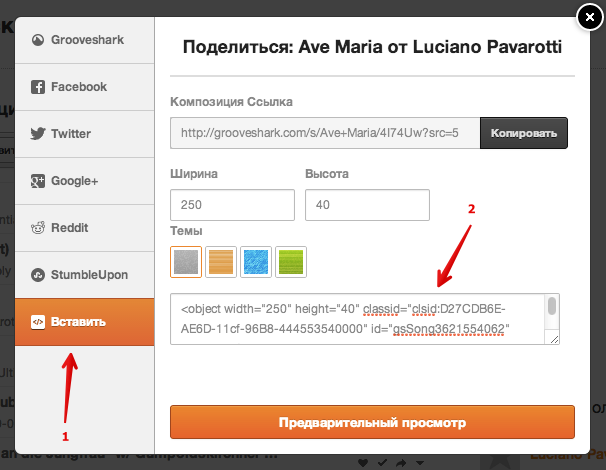Select the Reddit share tab
The width and height of the screenshot is (606, 470).
pyautogui.click(x=85, y=228)
